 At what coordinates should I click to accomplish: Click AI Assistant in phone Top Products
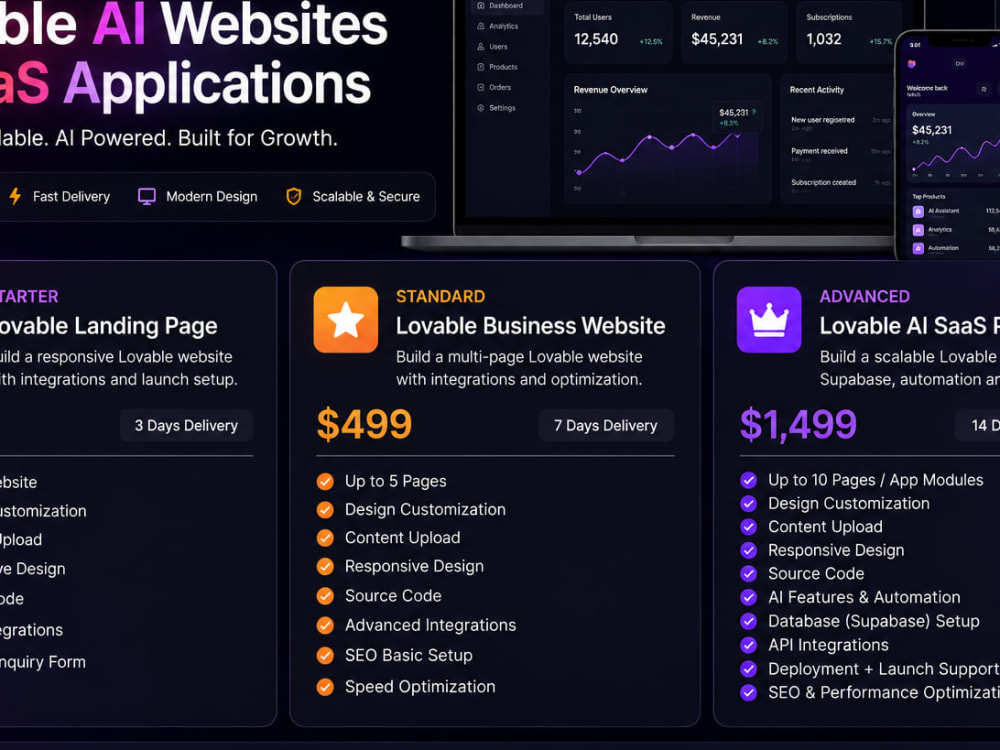coord(955,211)
